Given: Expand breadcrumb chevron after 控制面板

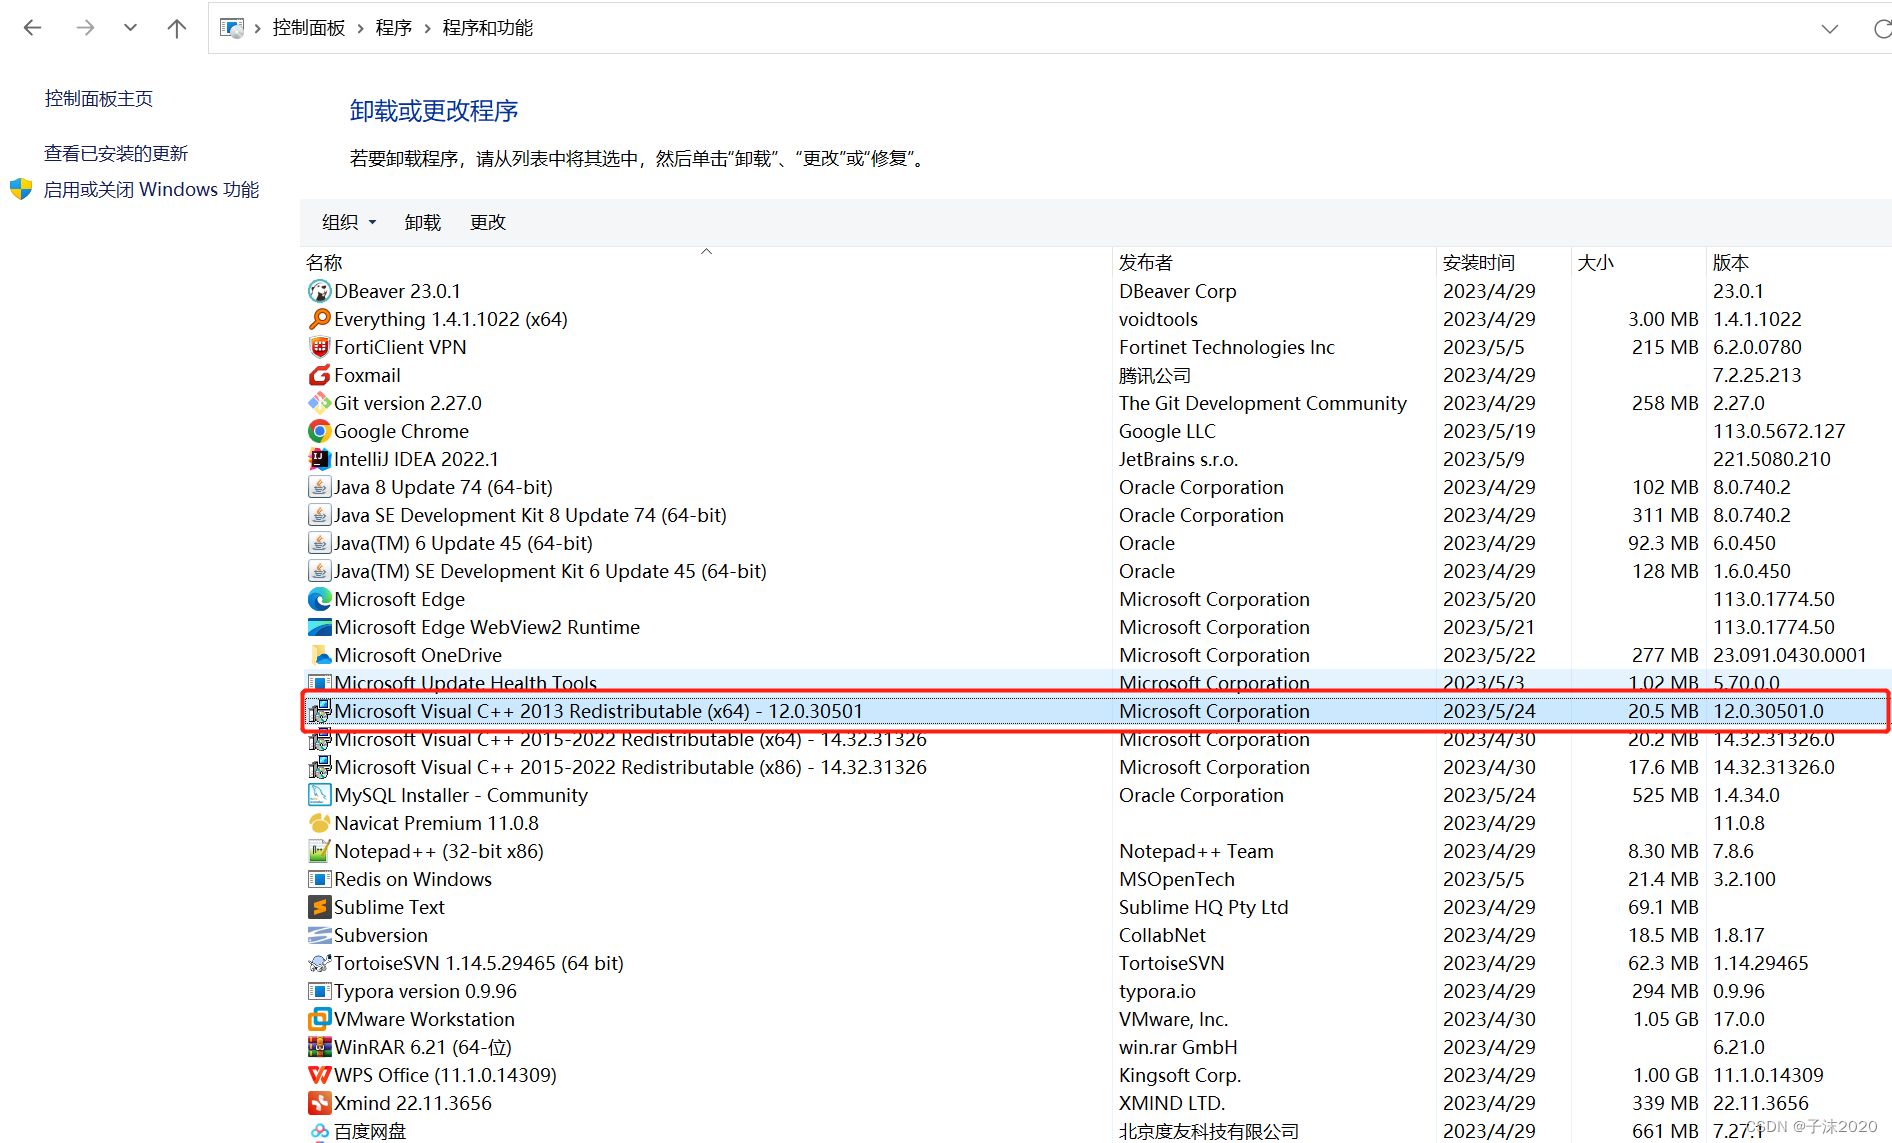Looking at the screenshot, I should (x=360, y=28).
